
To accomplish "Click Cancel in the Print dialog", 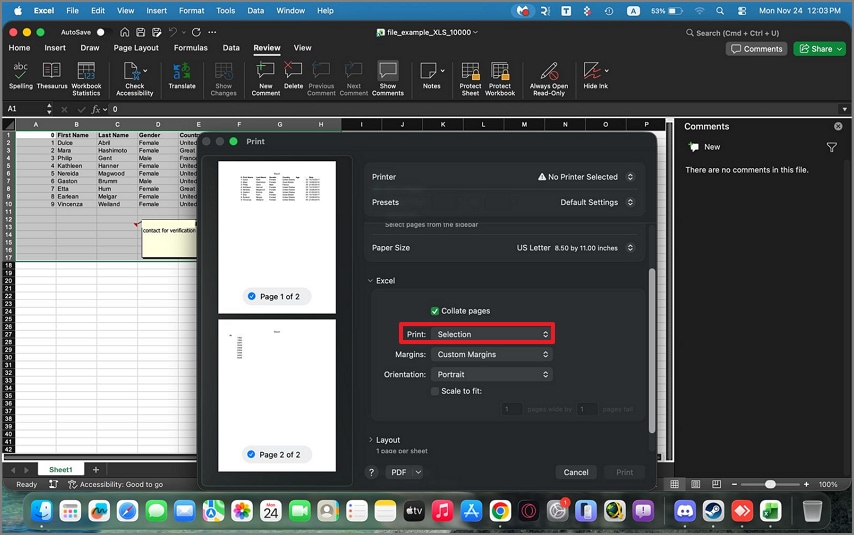I will tap(576, 472).
